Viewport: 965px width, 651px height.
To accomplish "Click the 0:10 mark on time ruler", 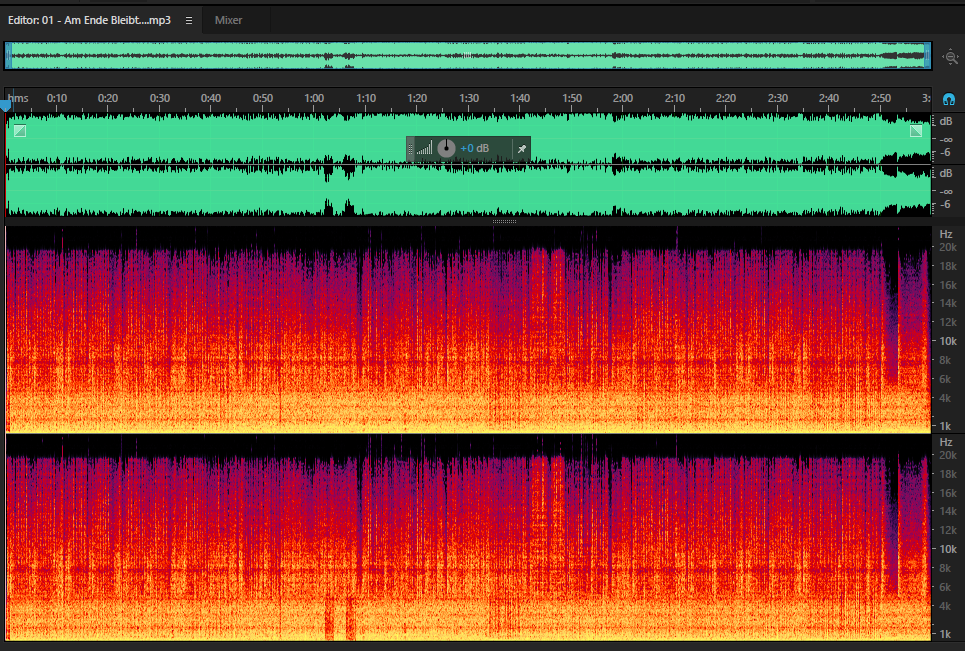I will [57, 98].
